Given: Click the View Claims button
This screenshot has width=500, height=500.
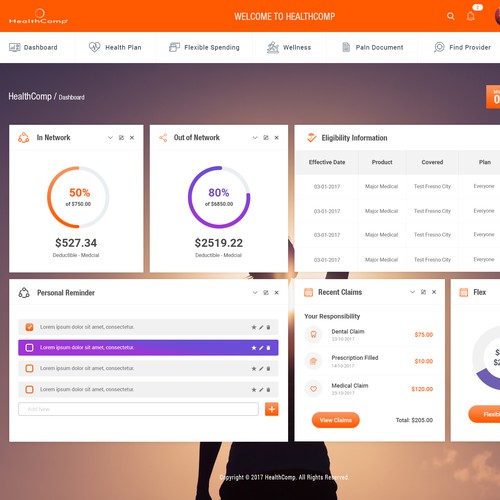Looking at the screenshot, I should (x=336, y=420).
